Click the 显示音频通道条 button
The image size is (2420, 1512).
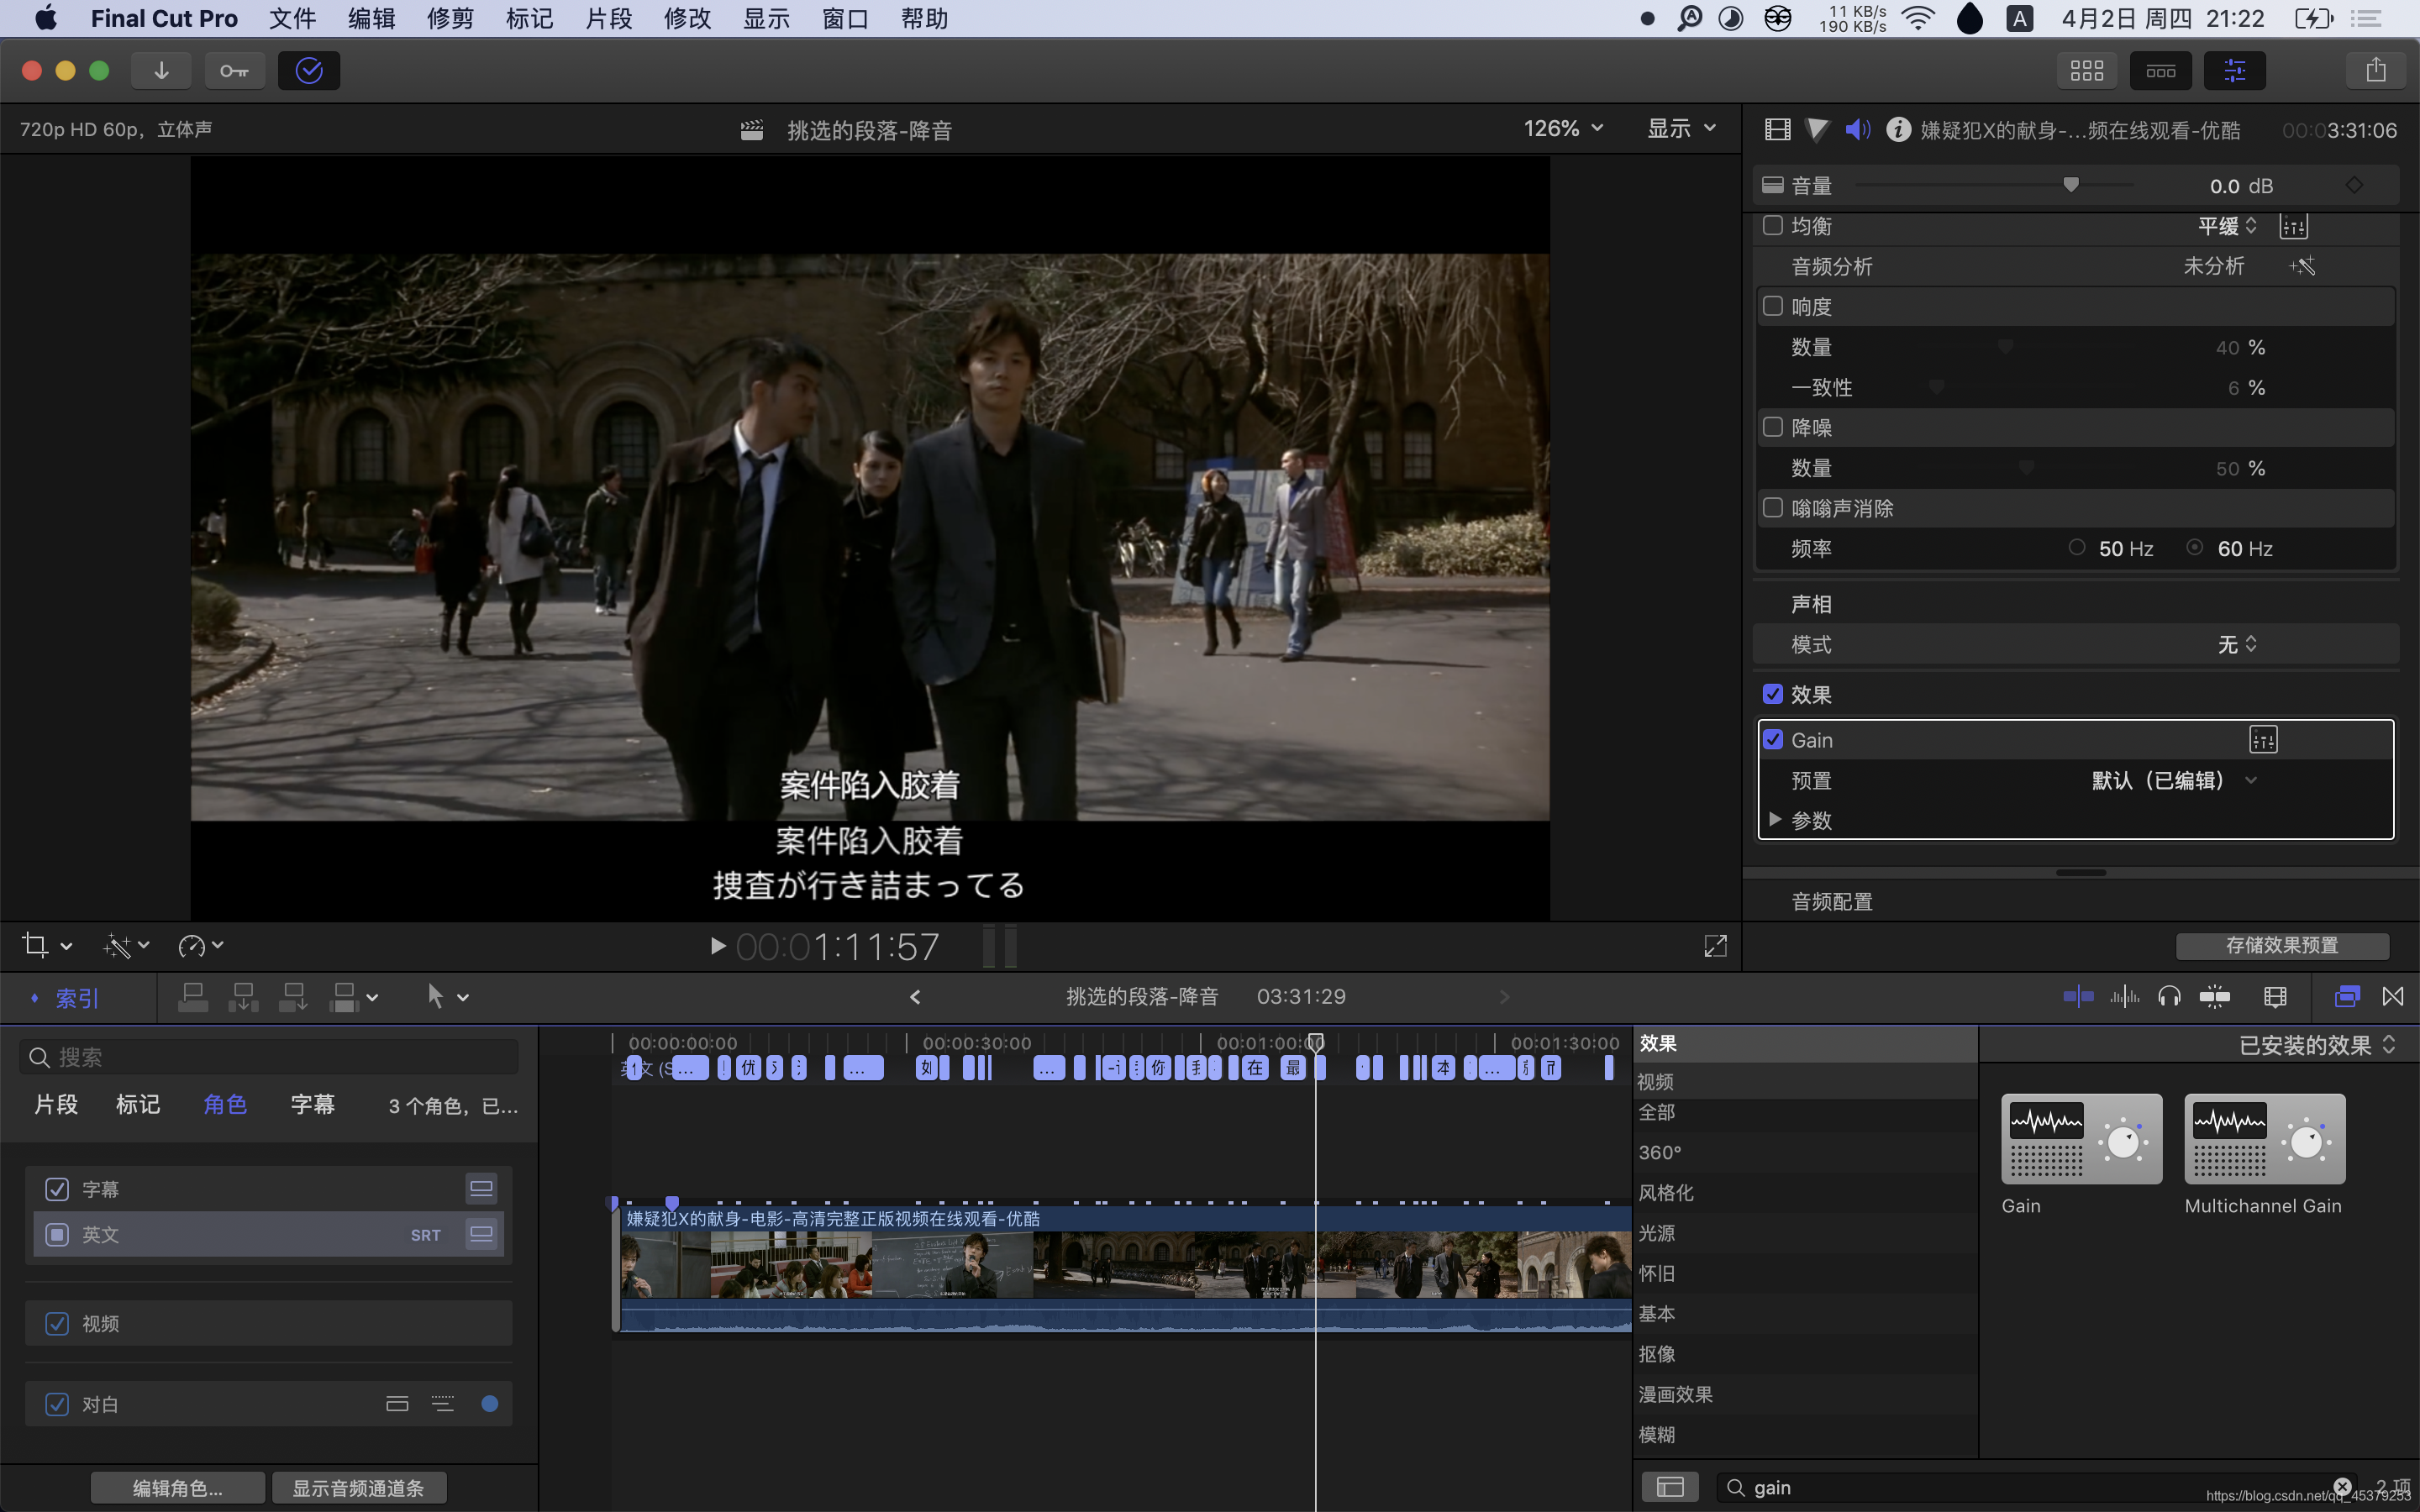[358, 1488]
